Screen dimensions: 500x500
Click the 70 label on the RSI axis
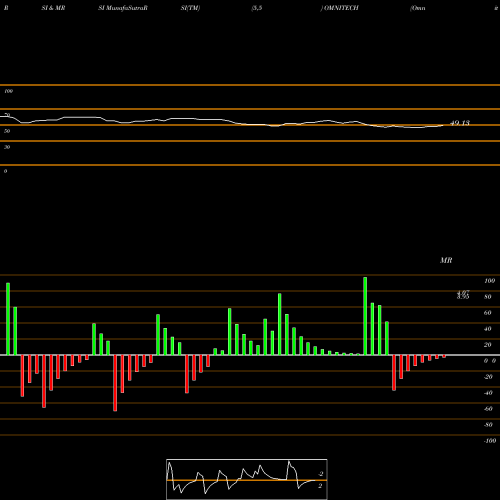click(x=7, y=115)
